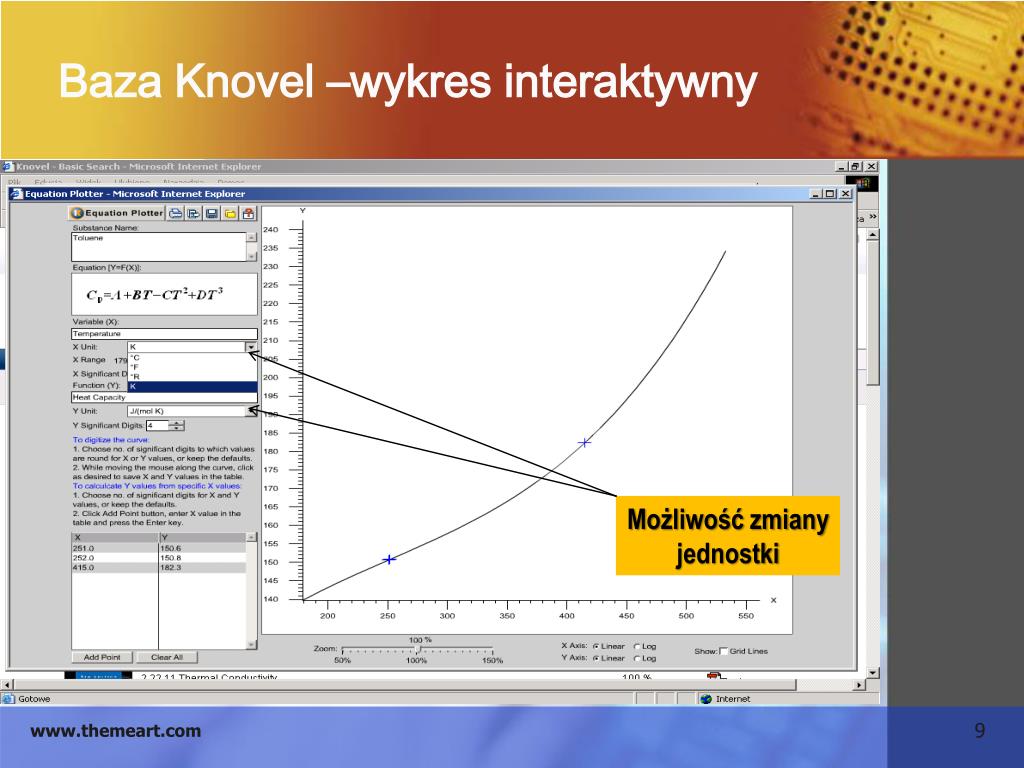Viewport: 1024px width, 768px height.
Task: Click the export/copy icon next to Print
Action: (194, 214)
